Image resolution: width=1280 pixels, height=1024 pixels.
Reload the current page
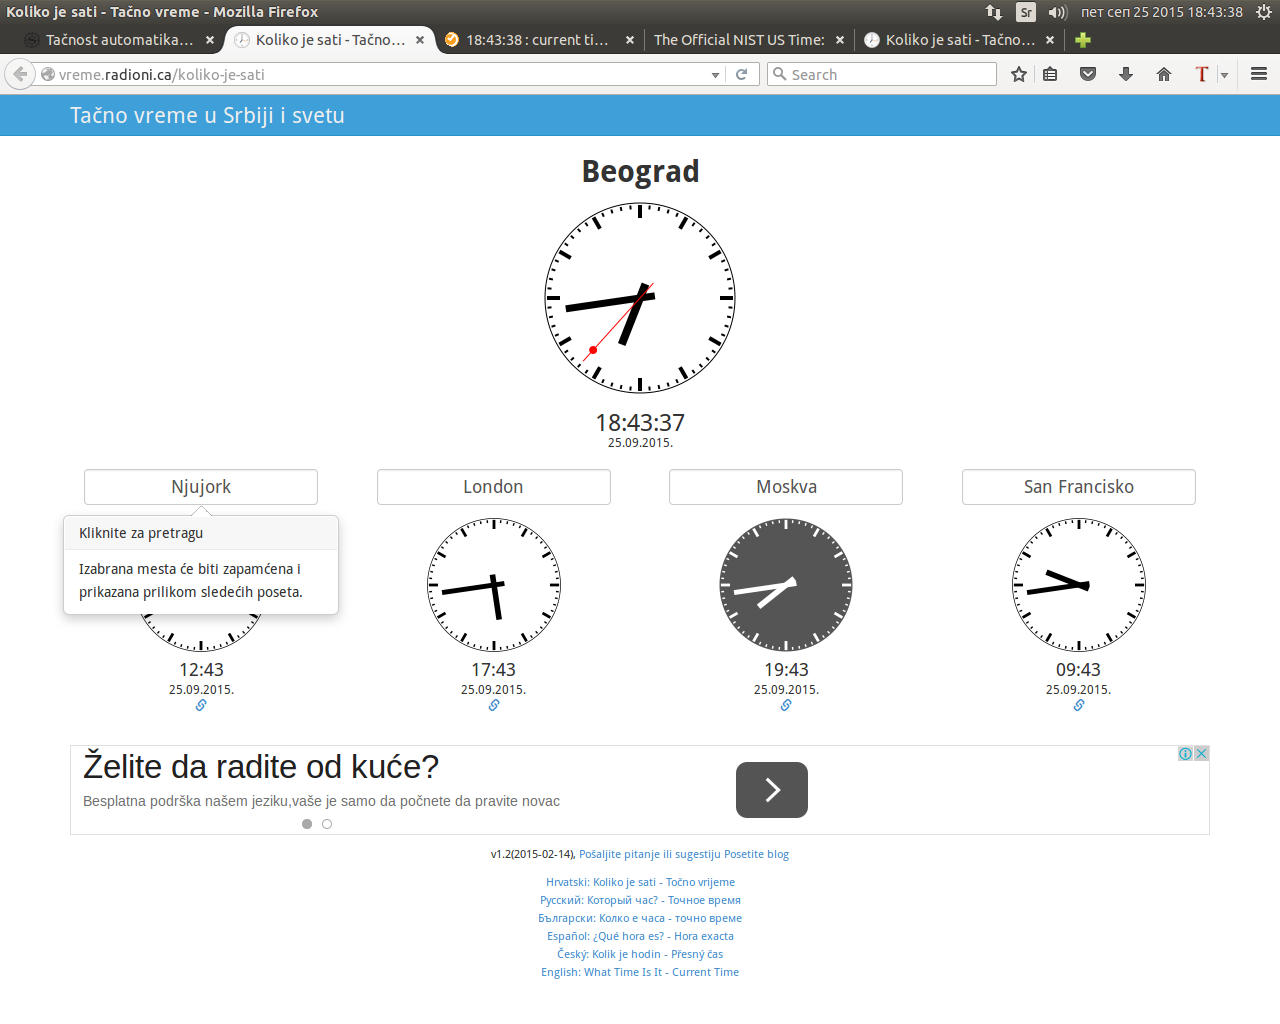(x=742, y=74)
